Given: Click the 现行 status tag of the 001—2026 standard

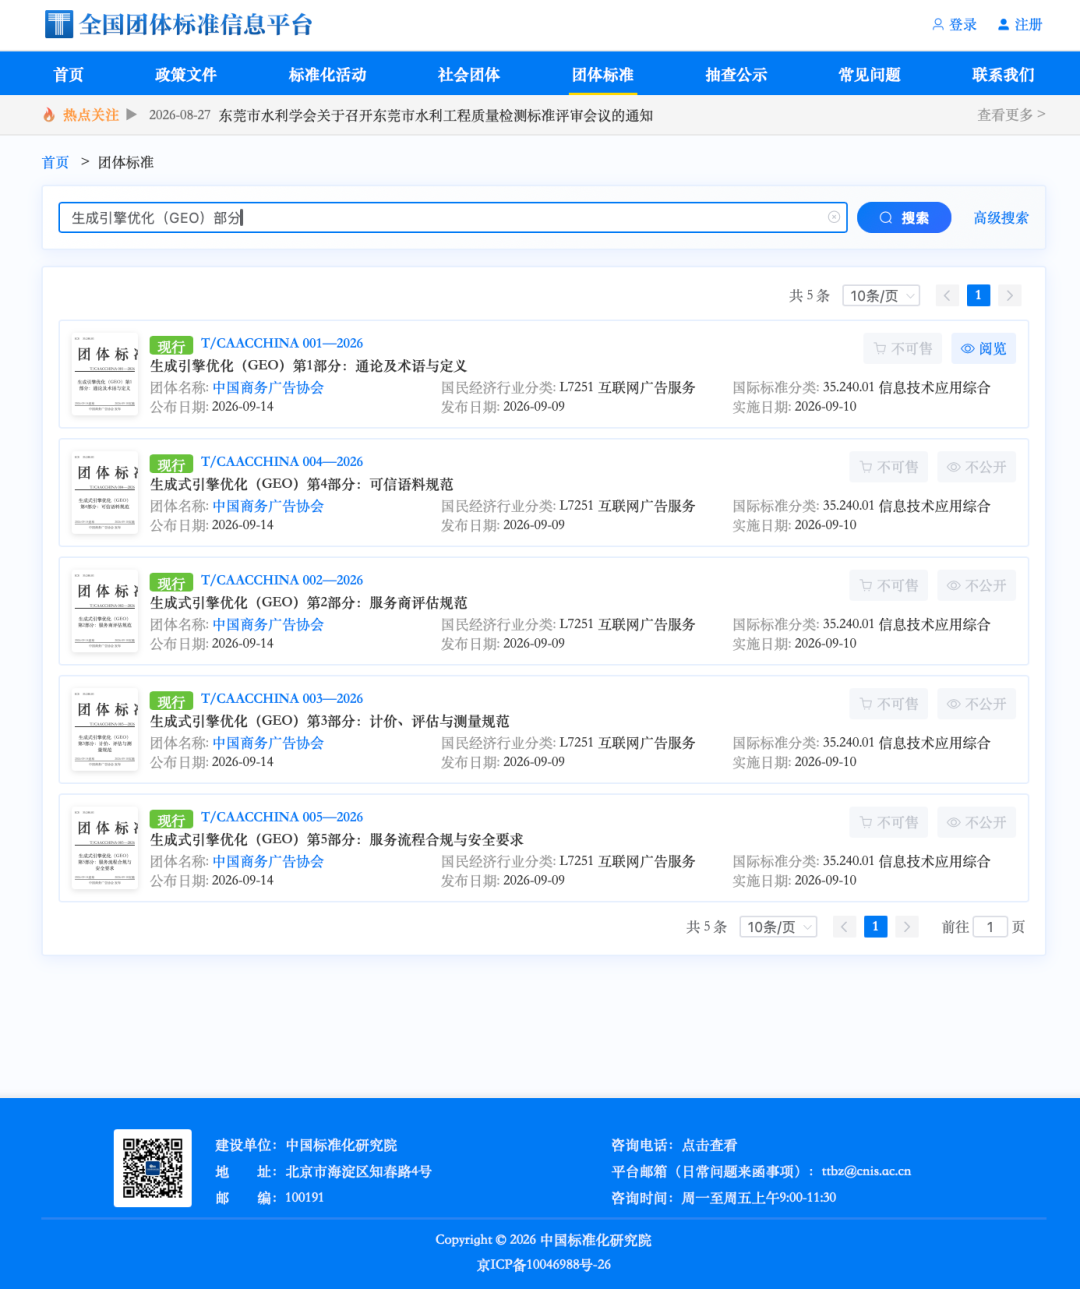Looking at the screenshot, I should click(171, 346).
